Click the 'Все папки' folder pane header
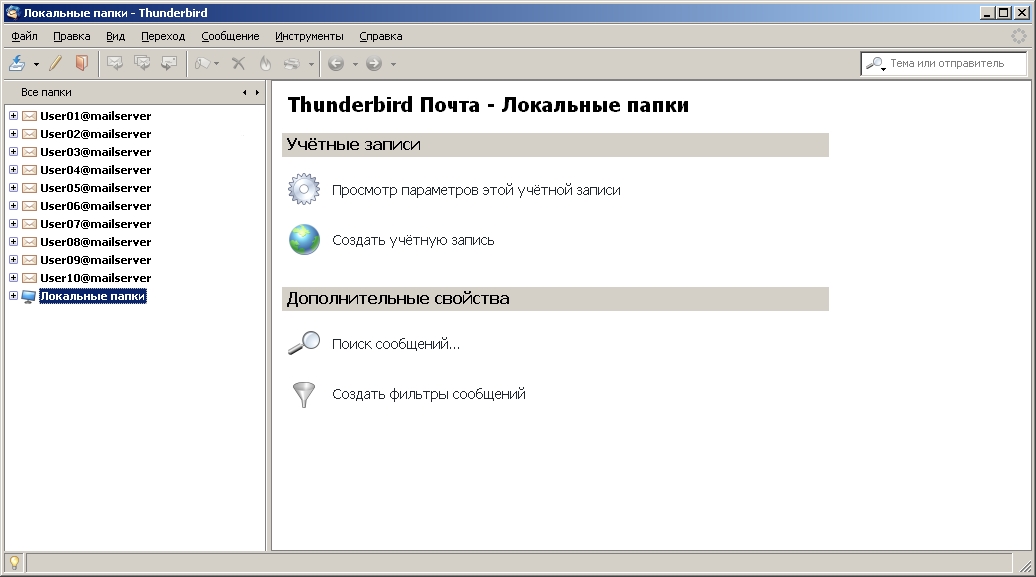1036x577 pixels. 135,93
